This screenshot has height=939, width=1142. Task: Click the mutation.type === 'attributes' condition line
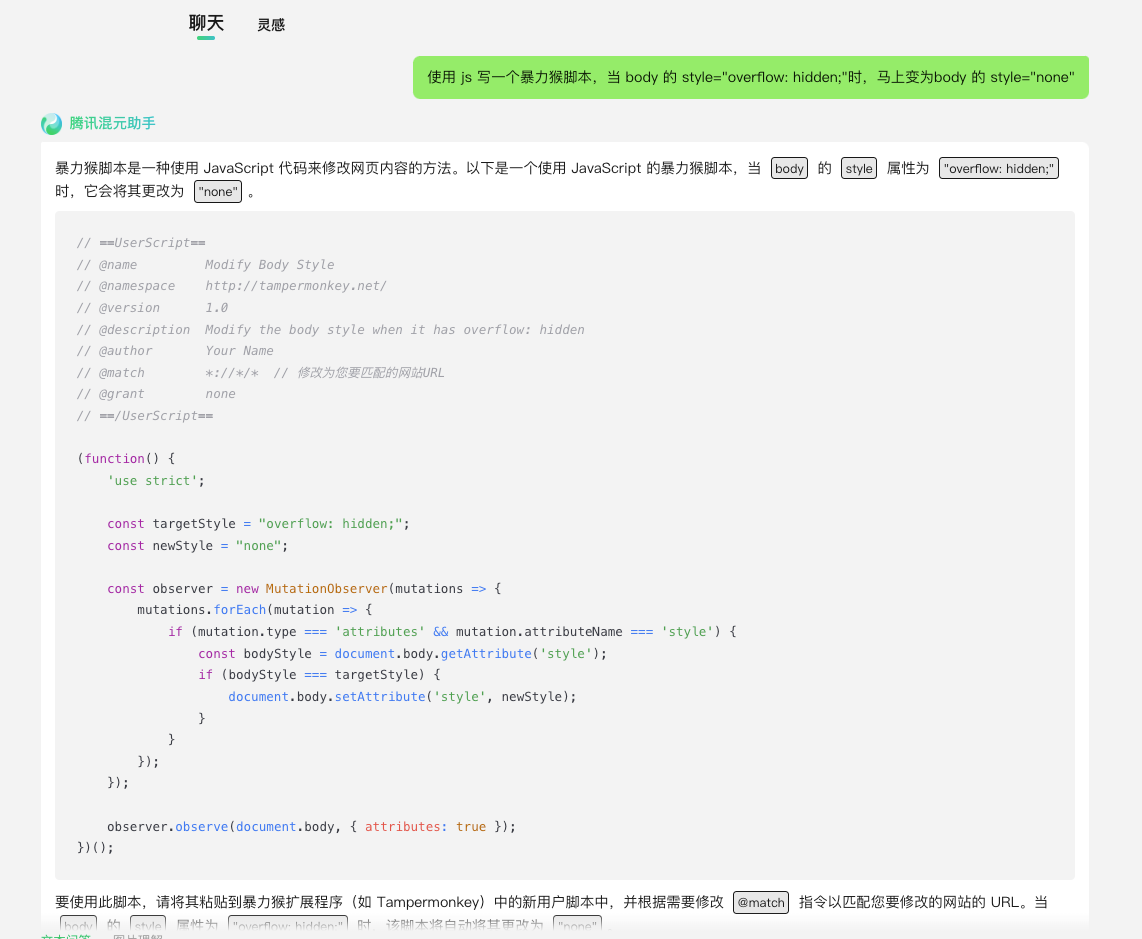coord(452,632)
